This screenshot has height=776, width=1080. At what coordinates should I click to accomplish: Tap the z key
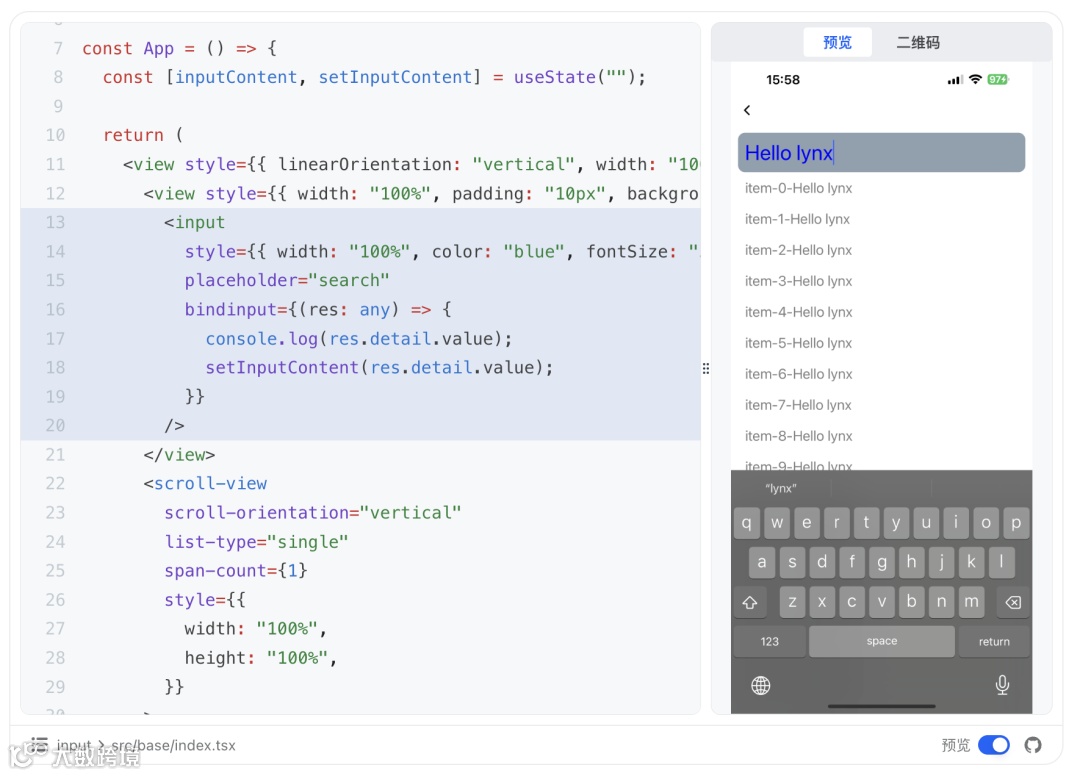792,602
